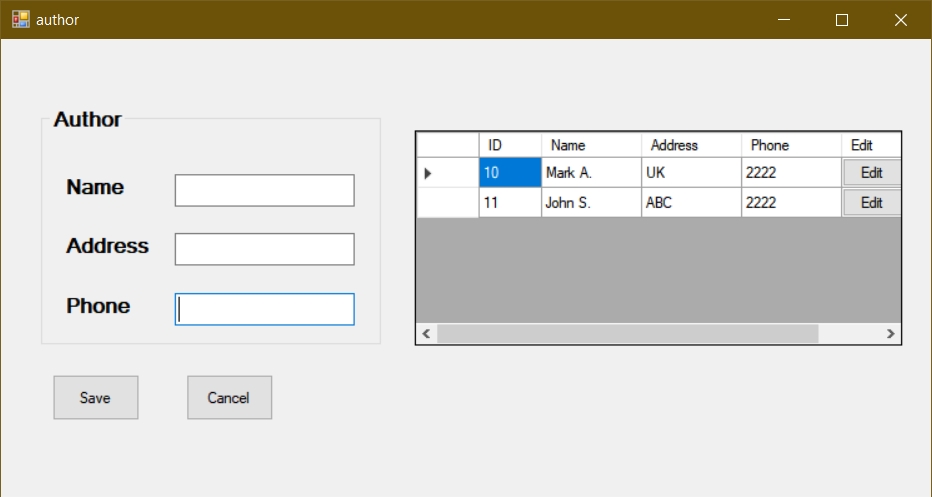Select the Name column header
The width and height of the screenshot is (932, 497).
click(591, 145)
